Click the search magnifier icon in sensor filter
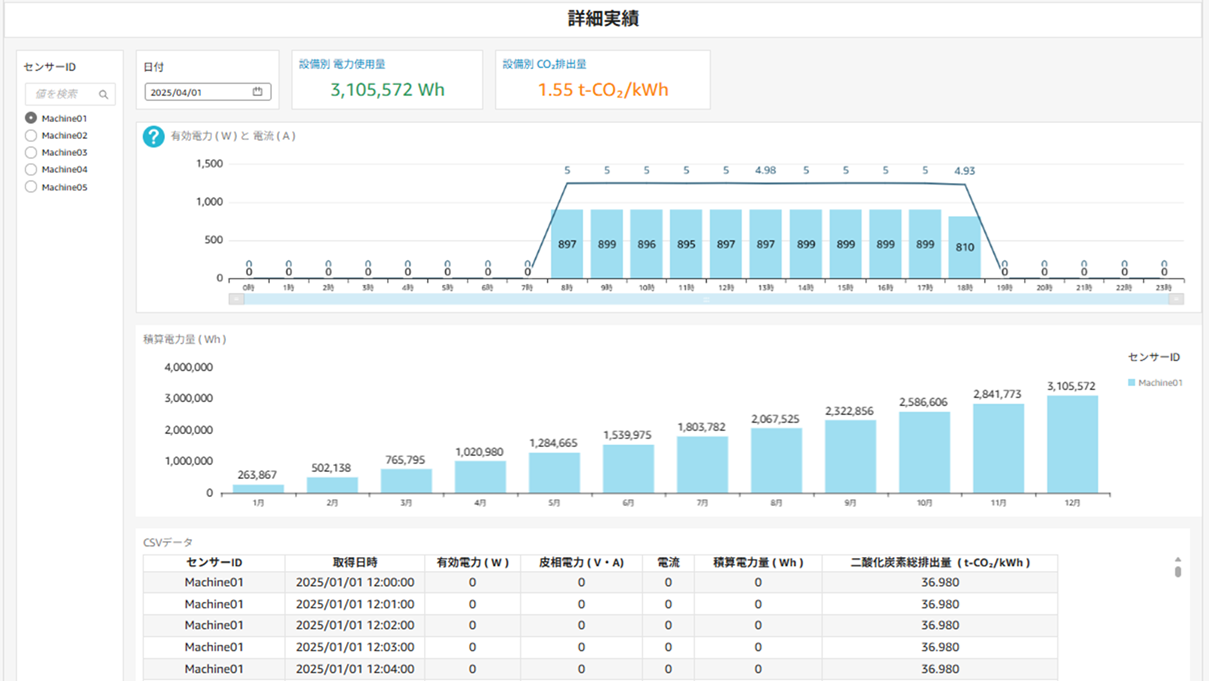The image size is (1209, 681). (x=103, y=94)
